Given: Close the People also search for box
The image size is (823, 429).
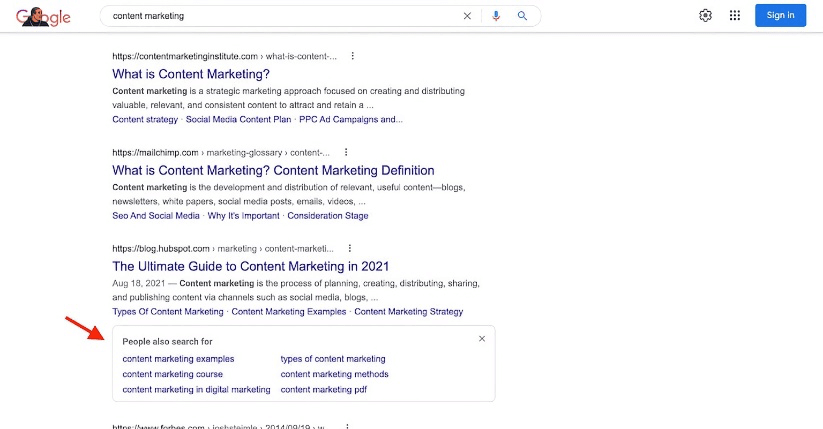Looking at the screenshot, I should pos(481,339).
